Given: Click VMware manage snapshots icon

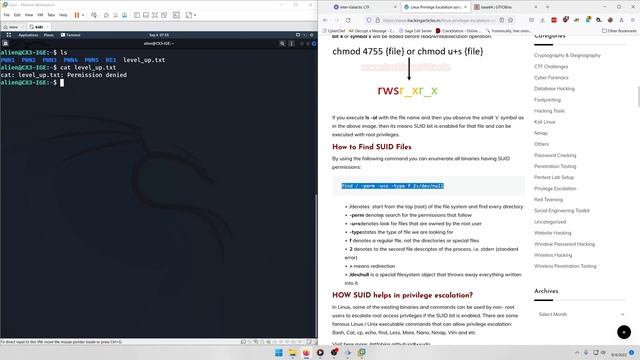Looking at the screenshot, I should [124, 15].
